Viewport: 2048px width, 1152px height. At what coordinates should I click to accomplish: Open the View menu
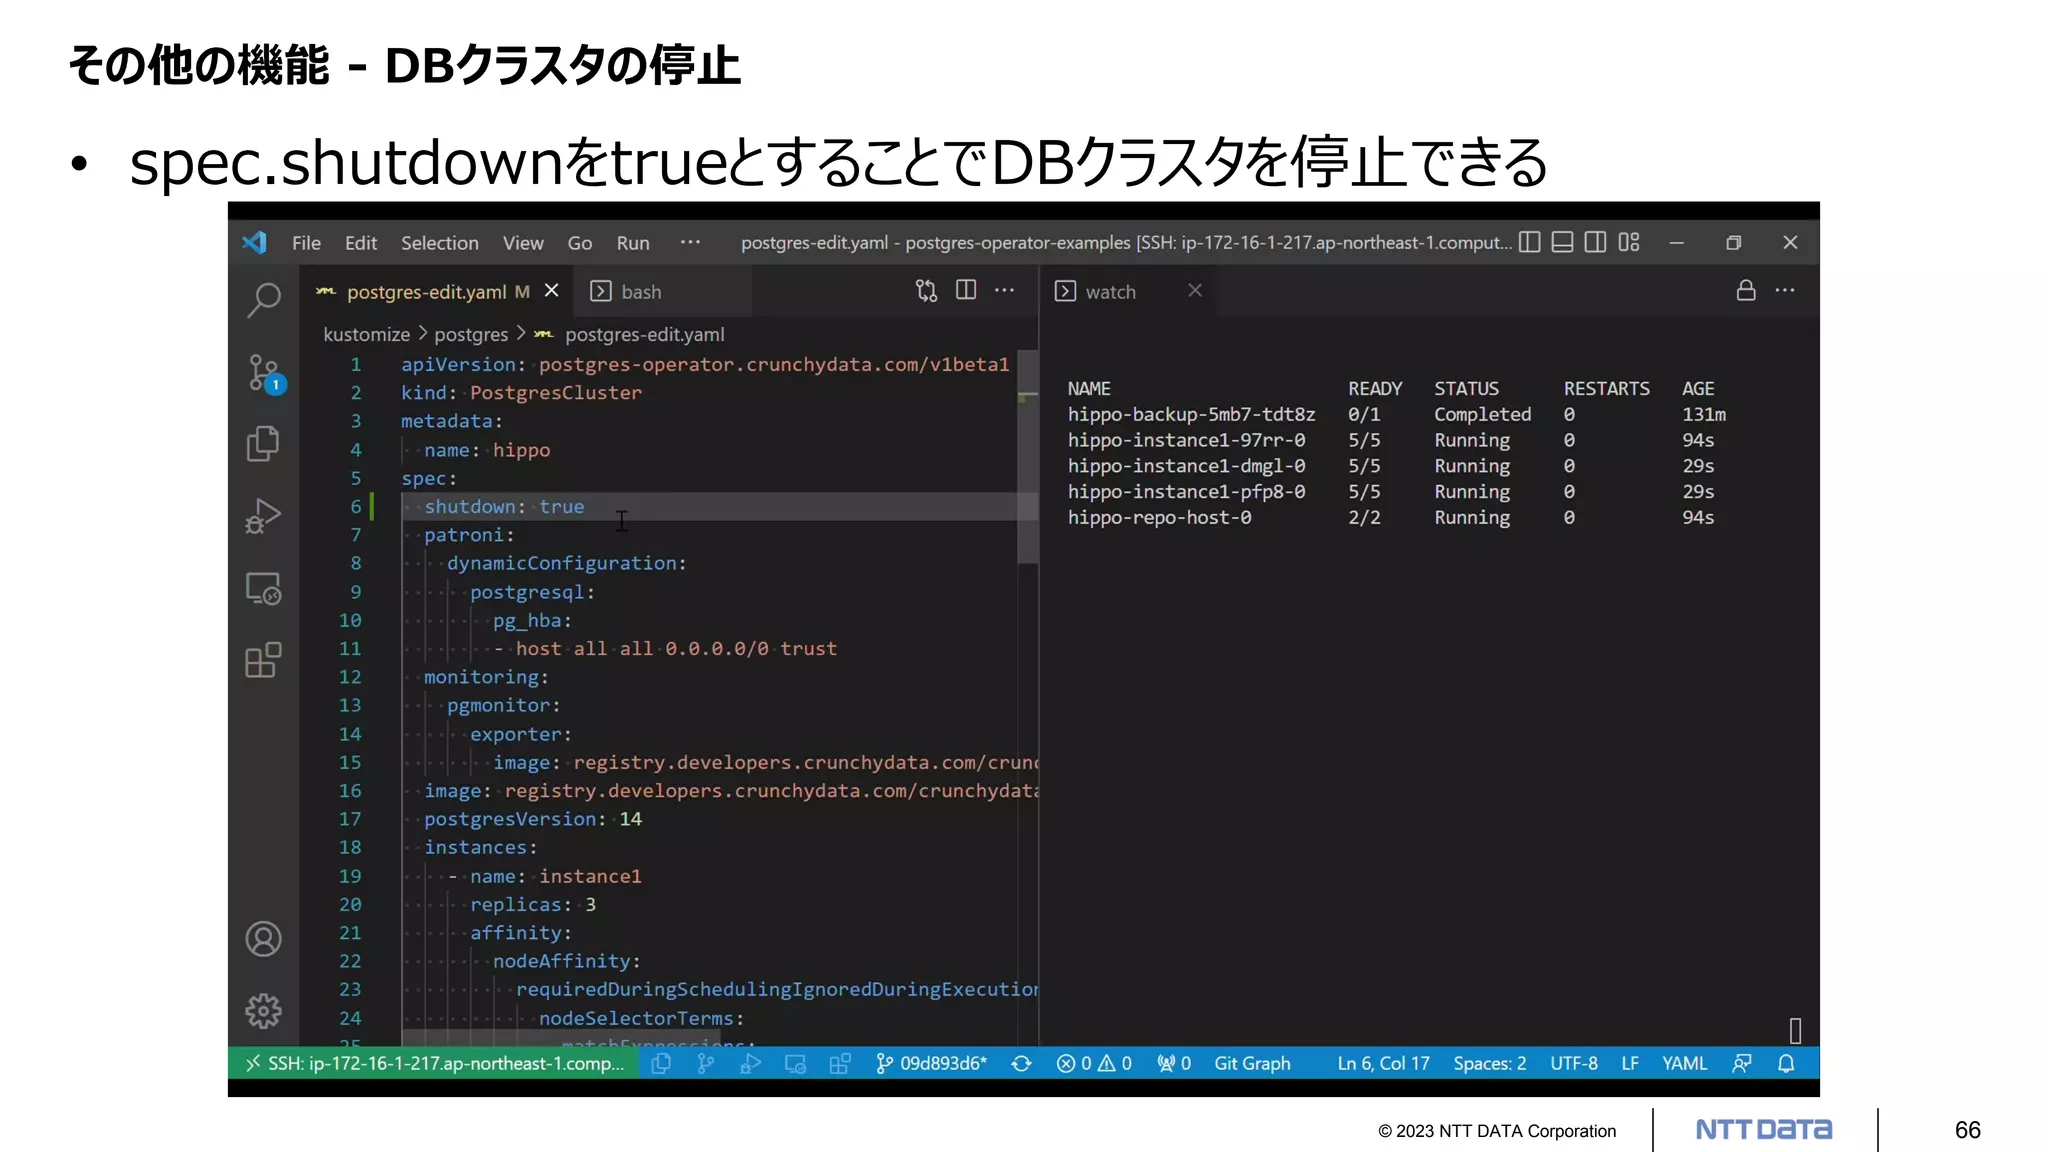pyautogui.click(x=523, y=243)
